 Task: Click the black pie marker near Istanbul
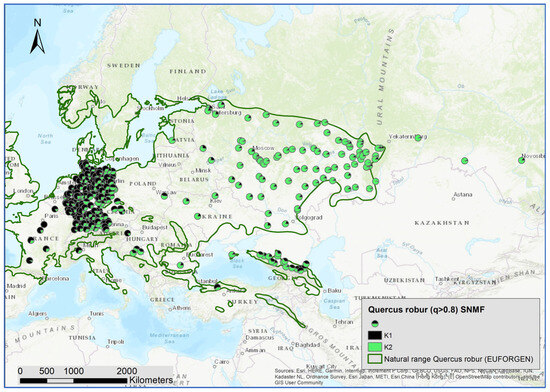point(217,286)
